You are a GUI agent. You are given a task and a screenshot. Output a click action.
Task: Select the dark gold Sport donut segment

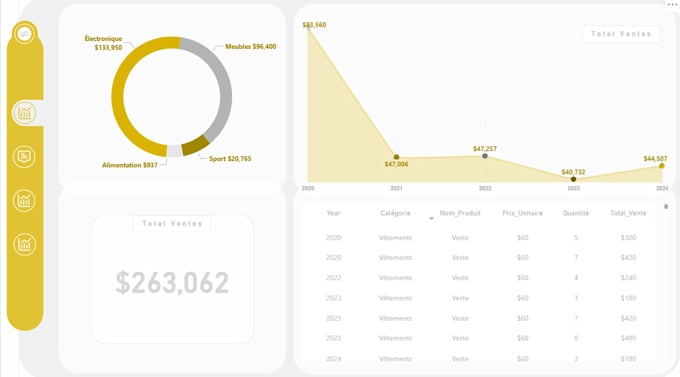pos(196,146)
